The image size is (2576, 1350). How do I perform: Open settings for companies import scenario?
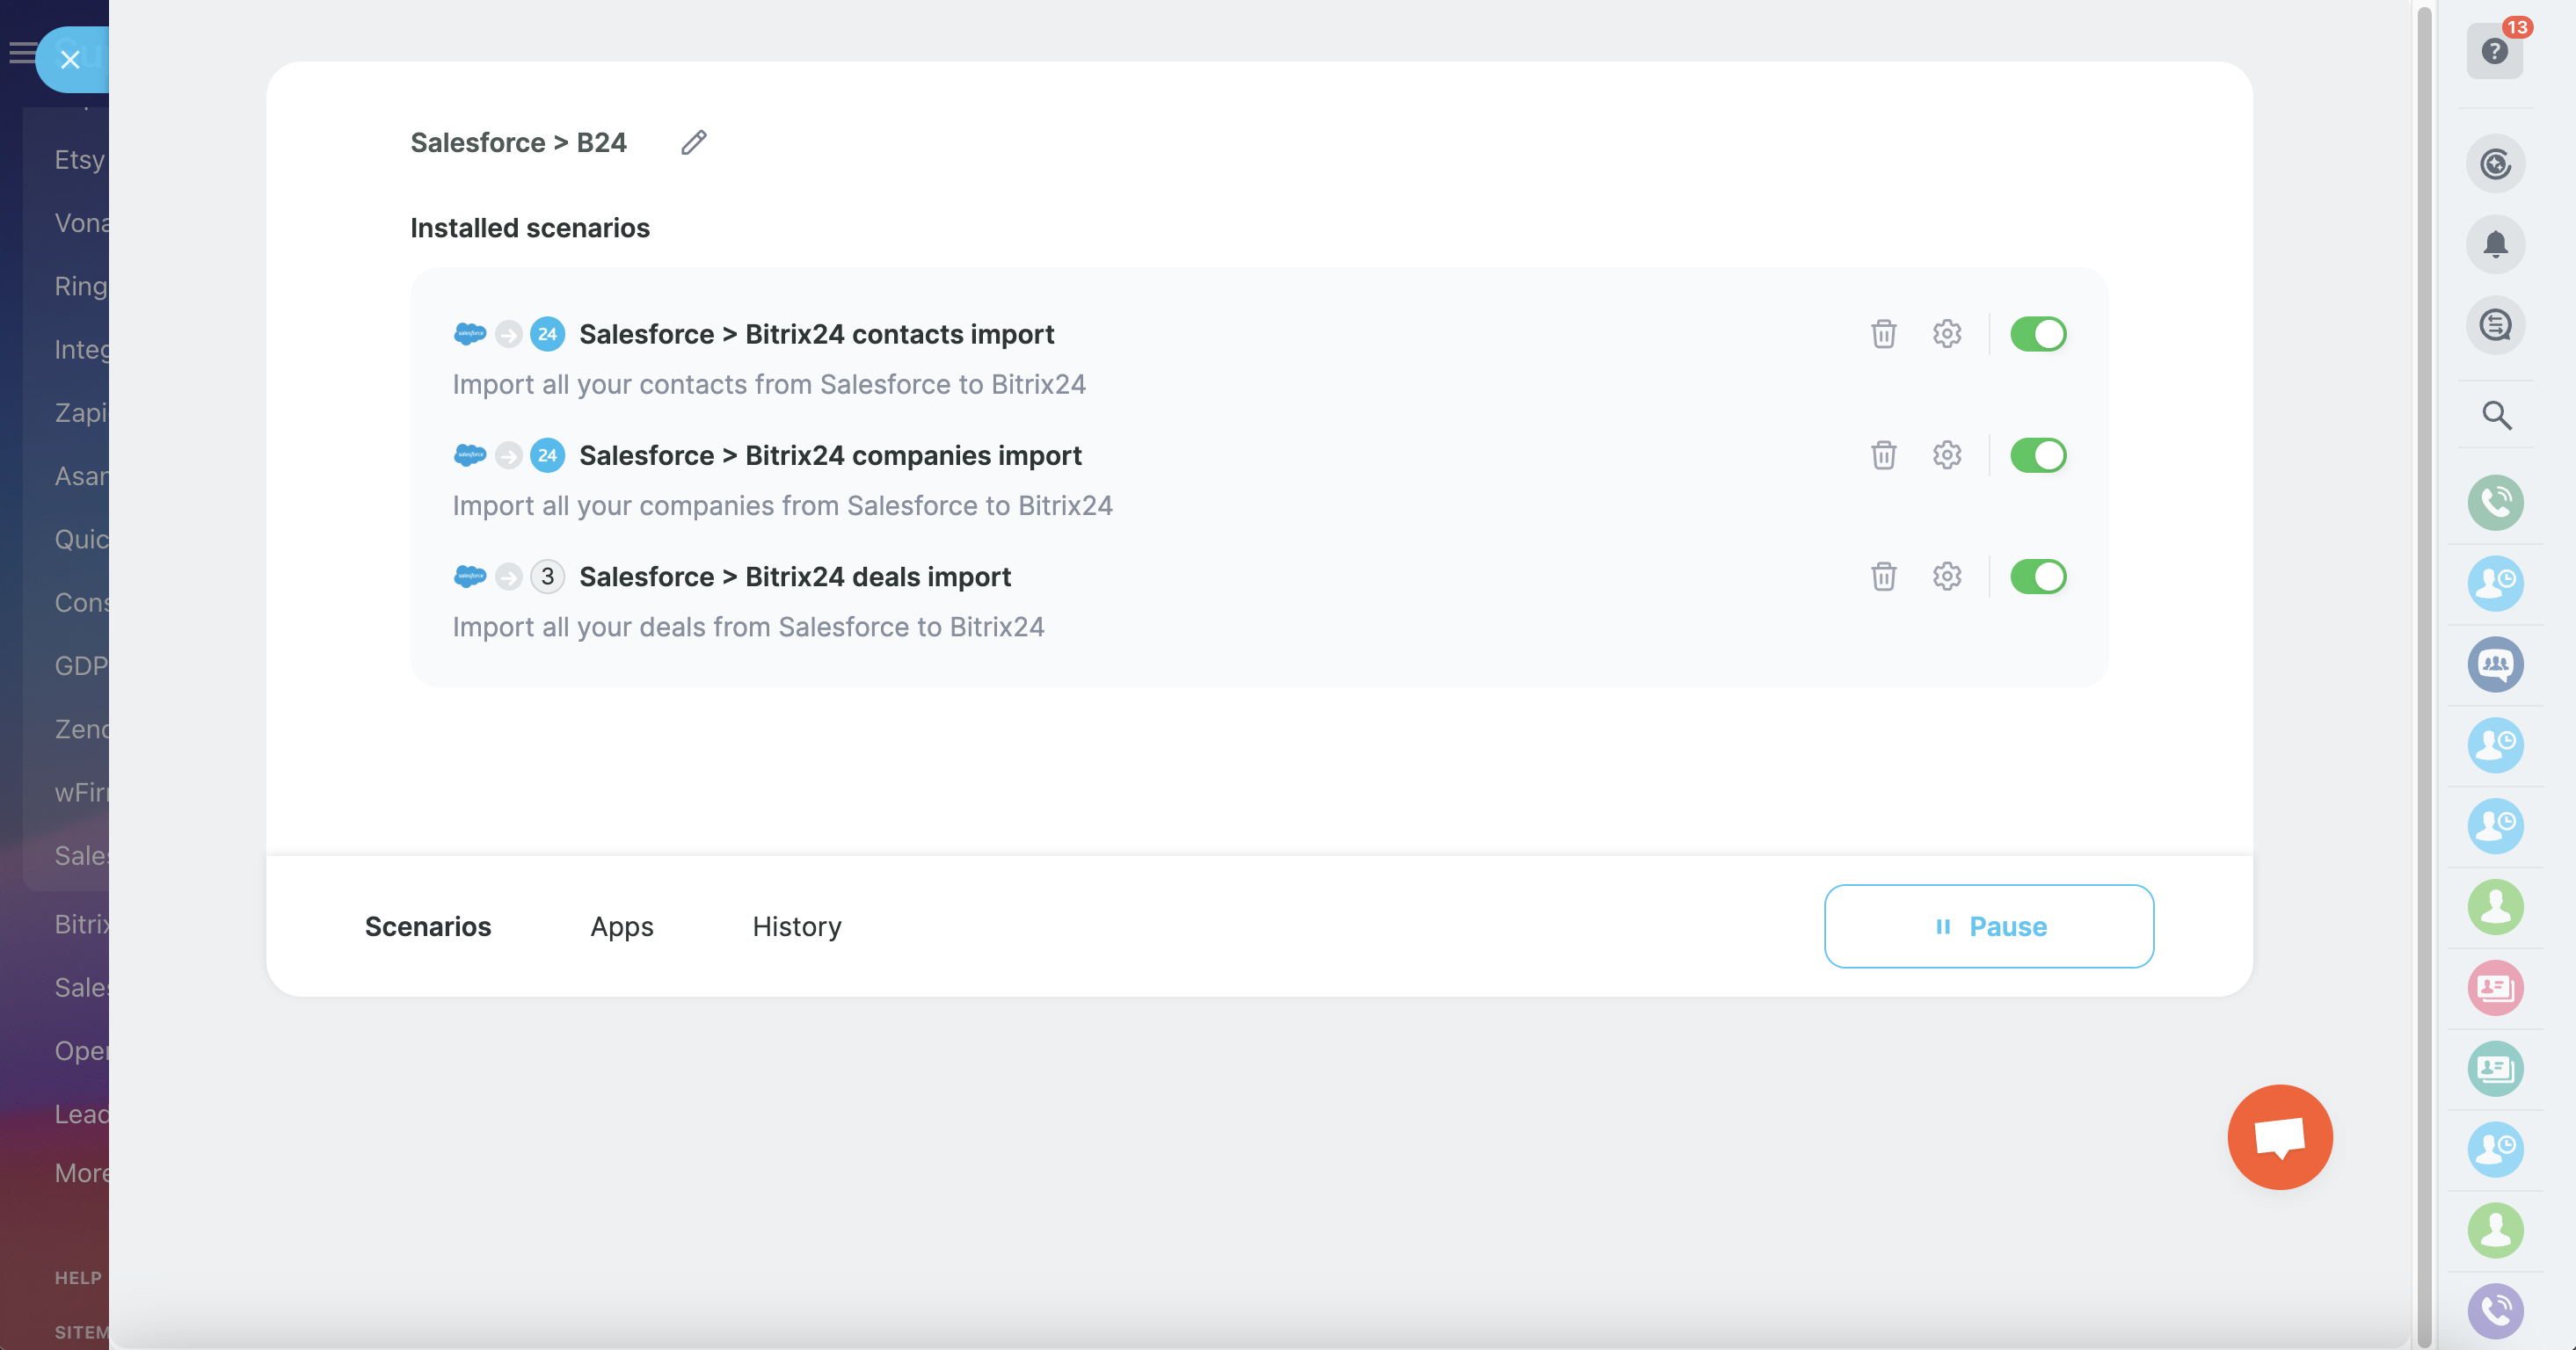pos(1946,455)
